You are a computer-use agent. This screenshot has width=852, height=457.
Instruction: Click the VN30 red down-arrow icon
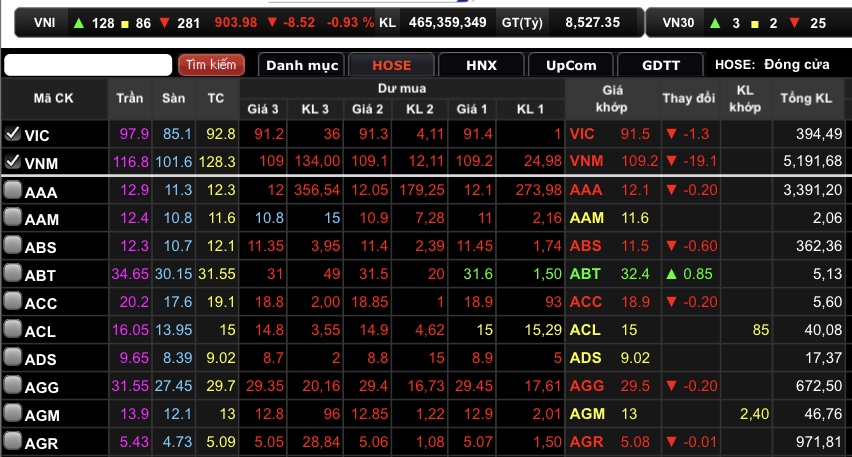coord(793,22)
